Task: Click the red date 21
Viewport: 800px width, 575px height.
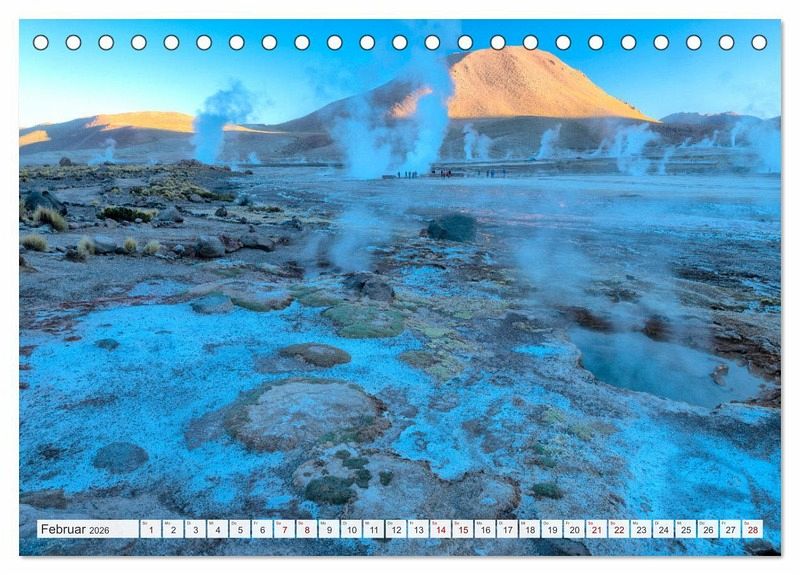Action: point(597,529)
